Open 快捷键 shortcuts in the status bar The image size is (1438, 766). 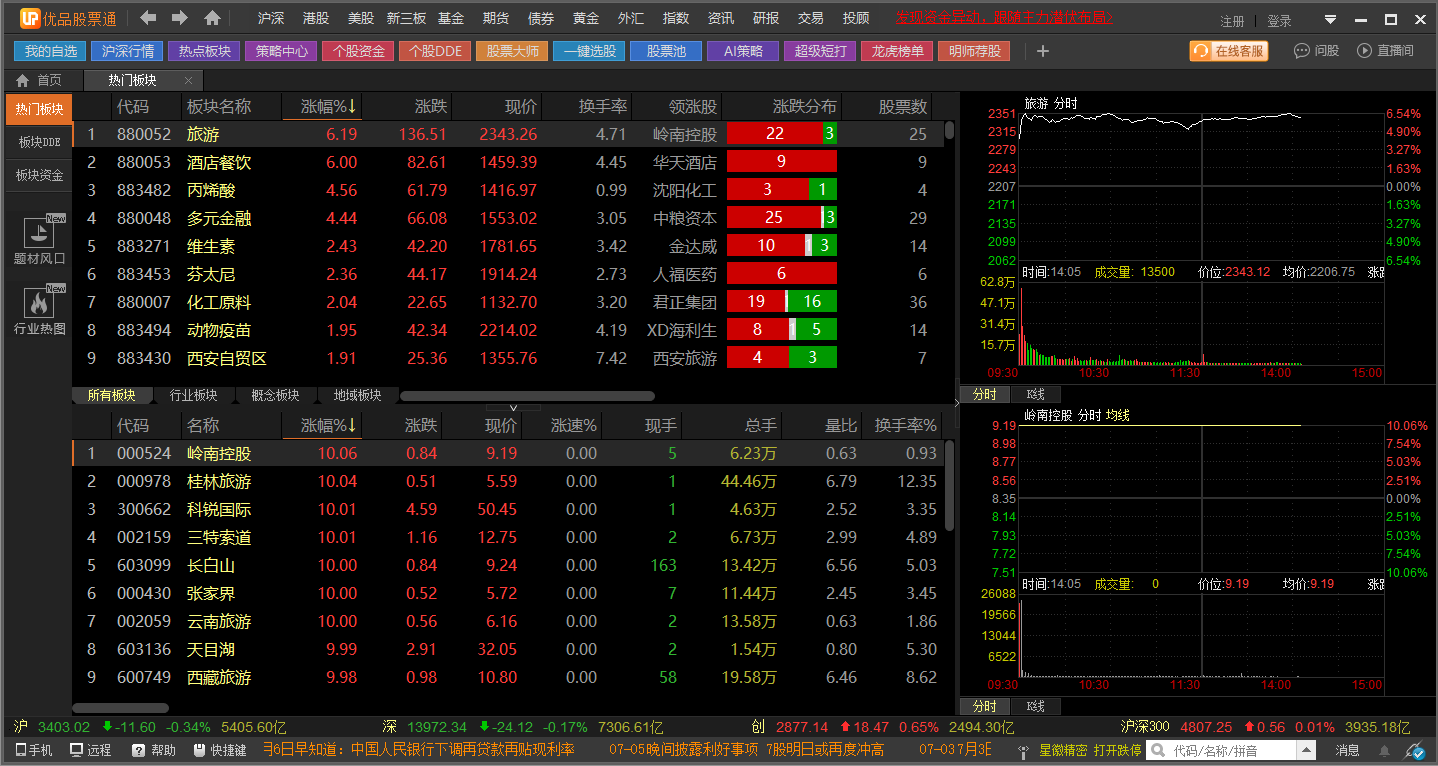click(x=220, y=750)
